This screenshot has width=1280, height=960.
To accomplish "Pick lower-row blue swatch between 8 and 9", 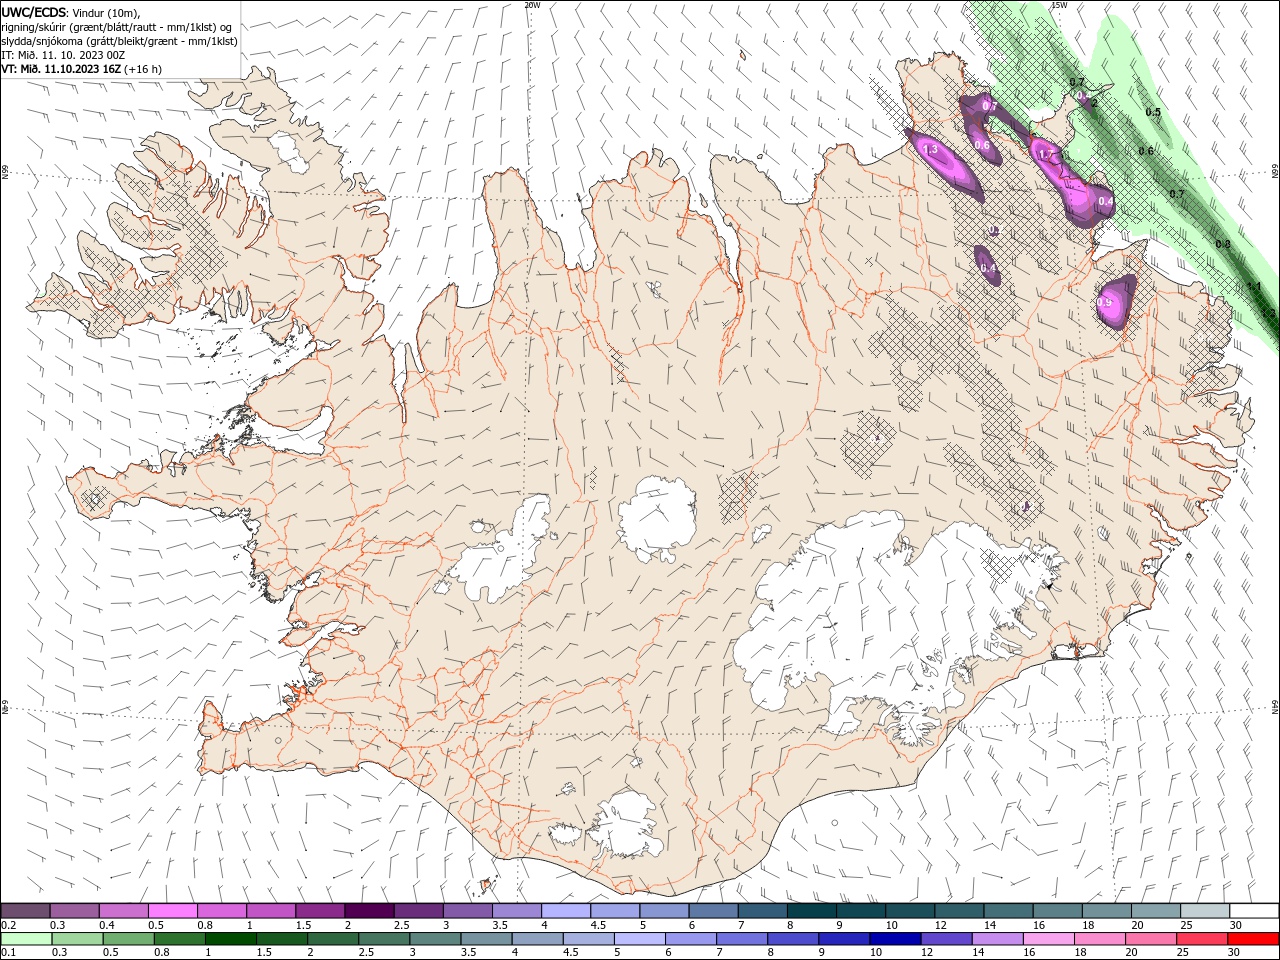I will [792, 939].
